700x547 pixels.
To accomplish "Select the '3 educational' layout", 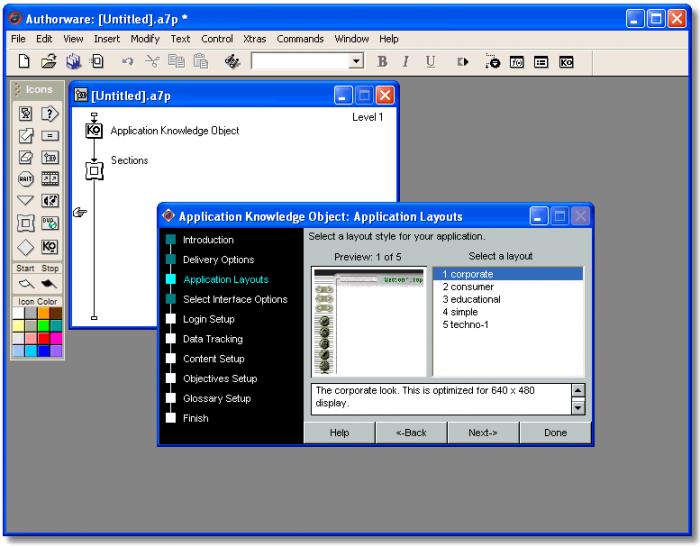I will tap(508, 299).
